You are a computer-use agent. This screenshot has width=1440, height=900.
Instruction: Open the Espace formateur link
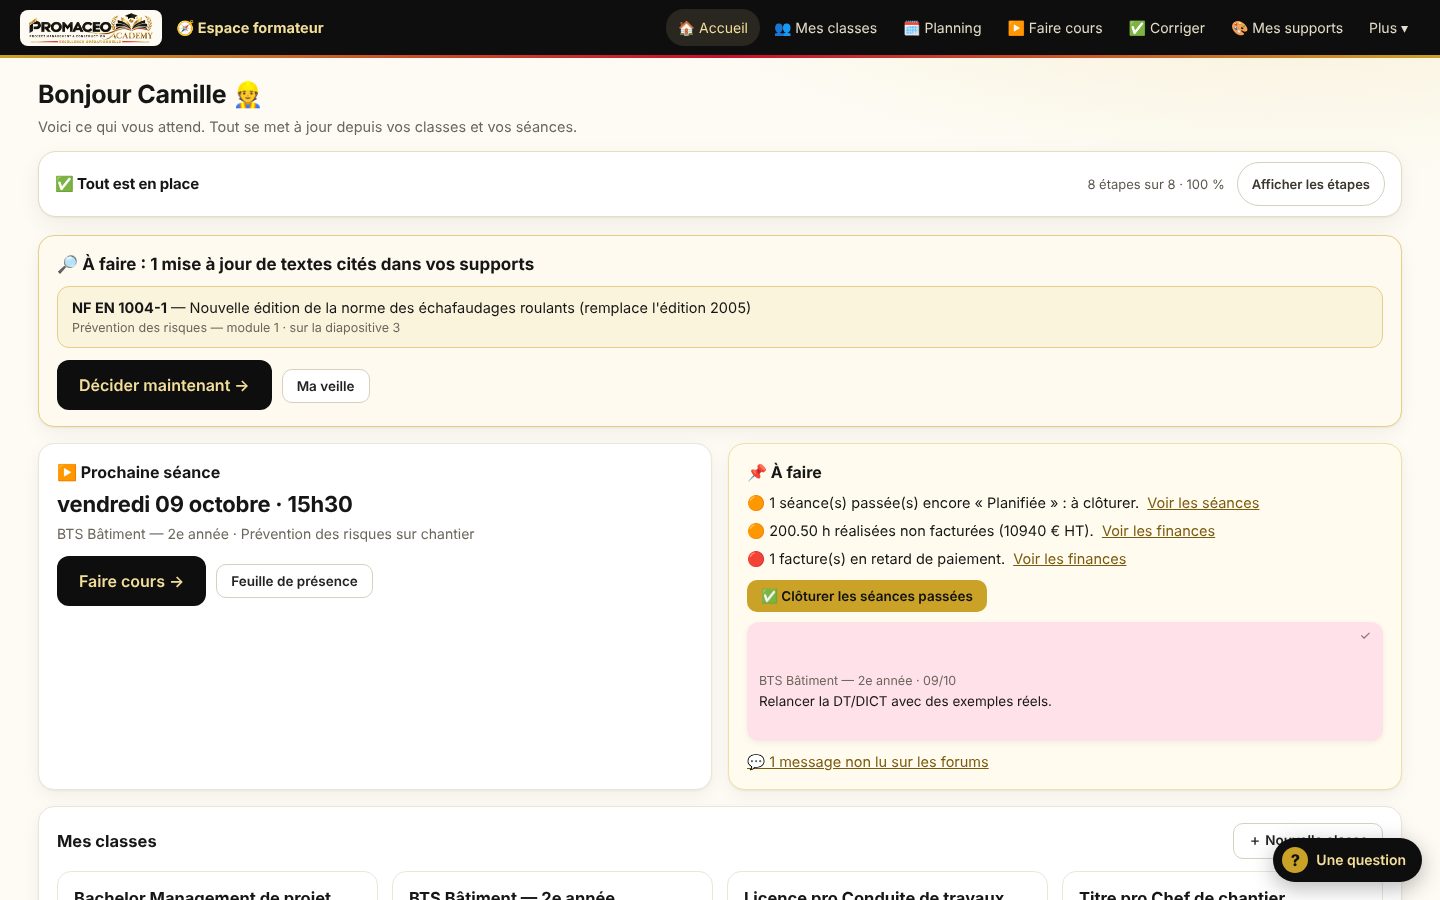point(250,28)
